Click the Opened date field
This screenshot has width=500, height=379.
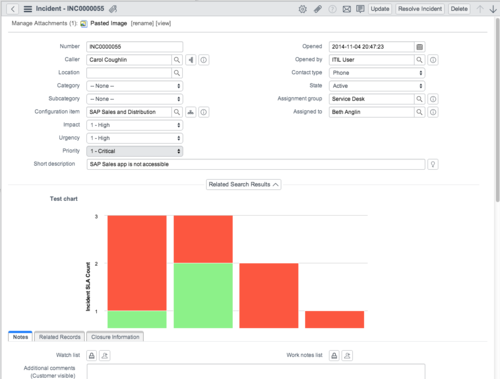(x=372, y=47)
